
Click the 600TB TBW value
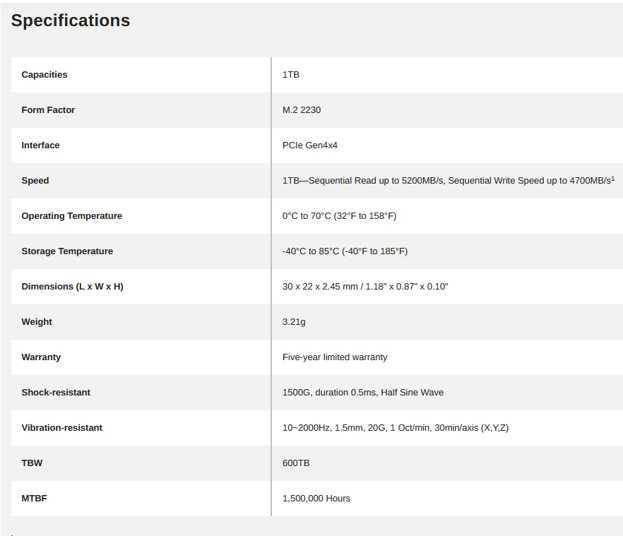pyautogui.click(x=296, y=463)
